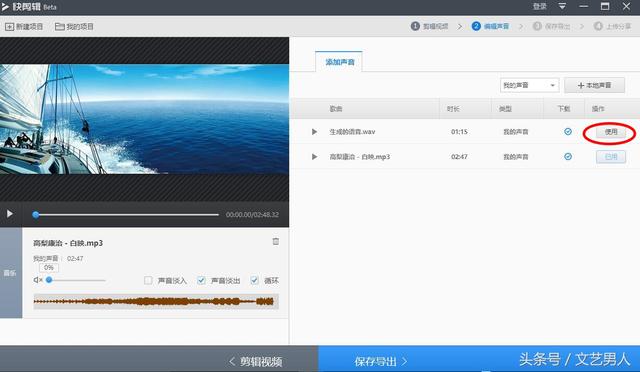Select step 2 编辑声音
This screenshot has height=372, width=640.
coord(490,26)
